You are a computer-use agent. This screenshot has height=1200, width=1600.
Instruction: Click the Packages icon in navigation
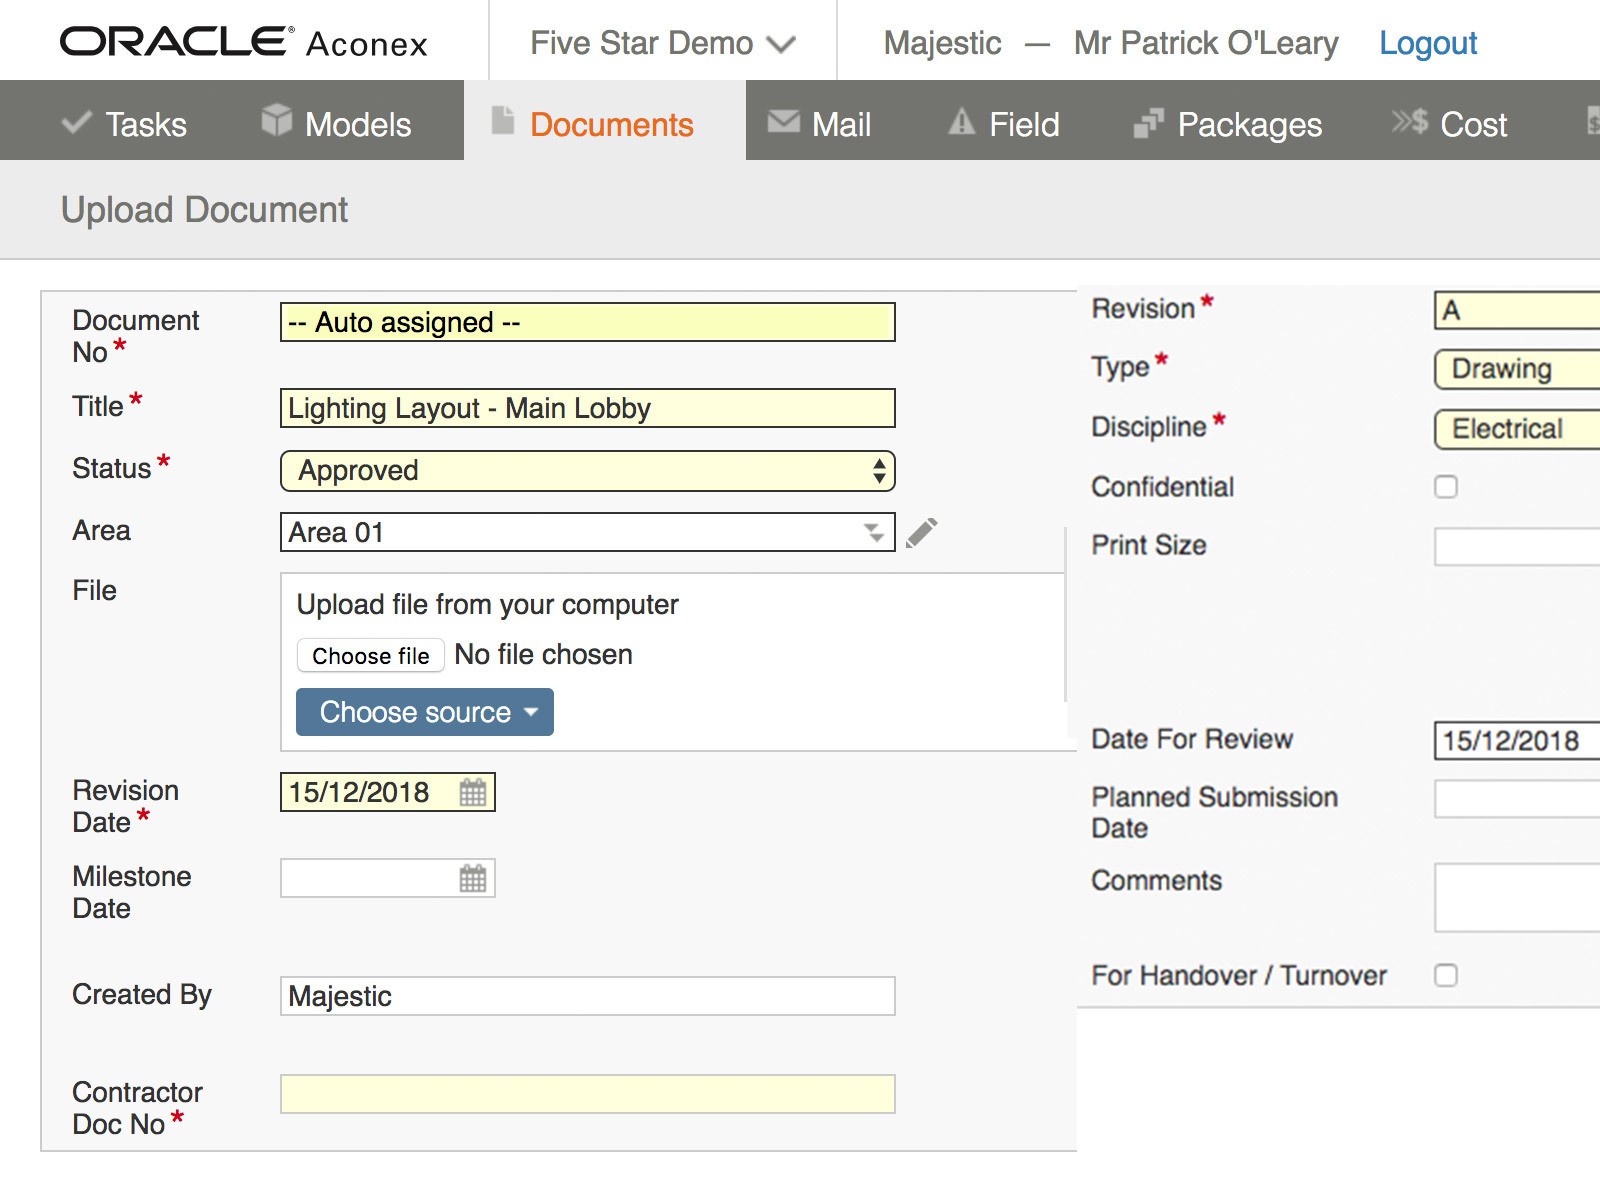1148,123
